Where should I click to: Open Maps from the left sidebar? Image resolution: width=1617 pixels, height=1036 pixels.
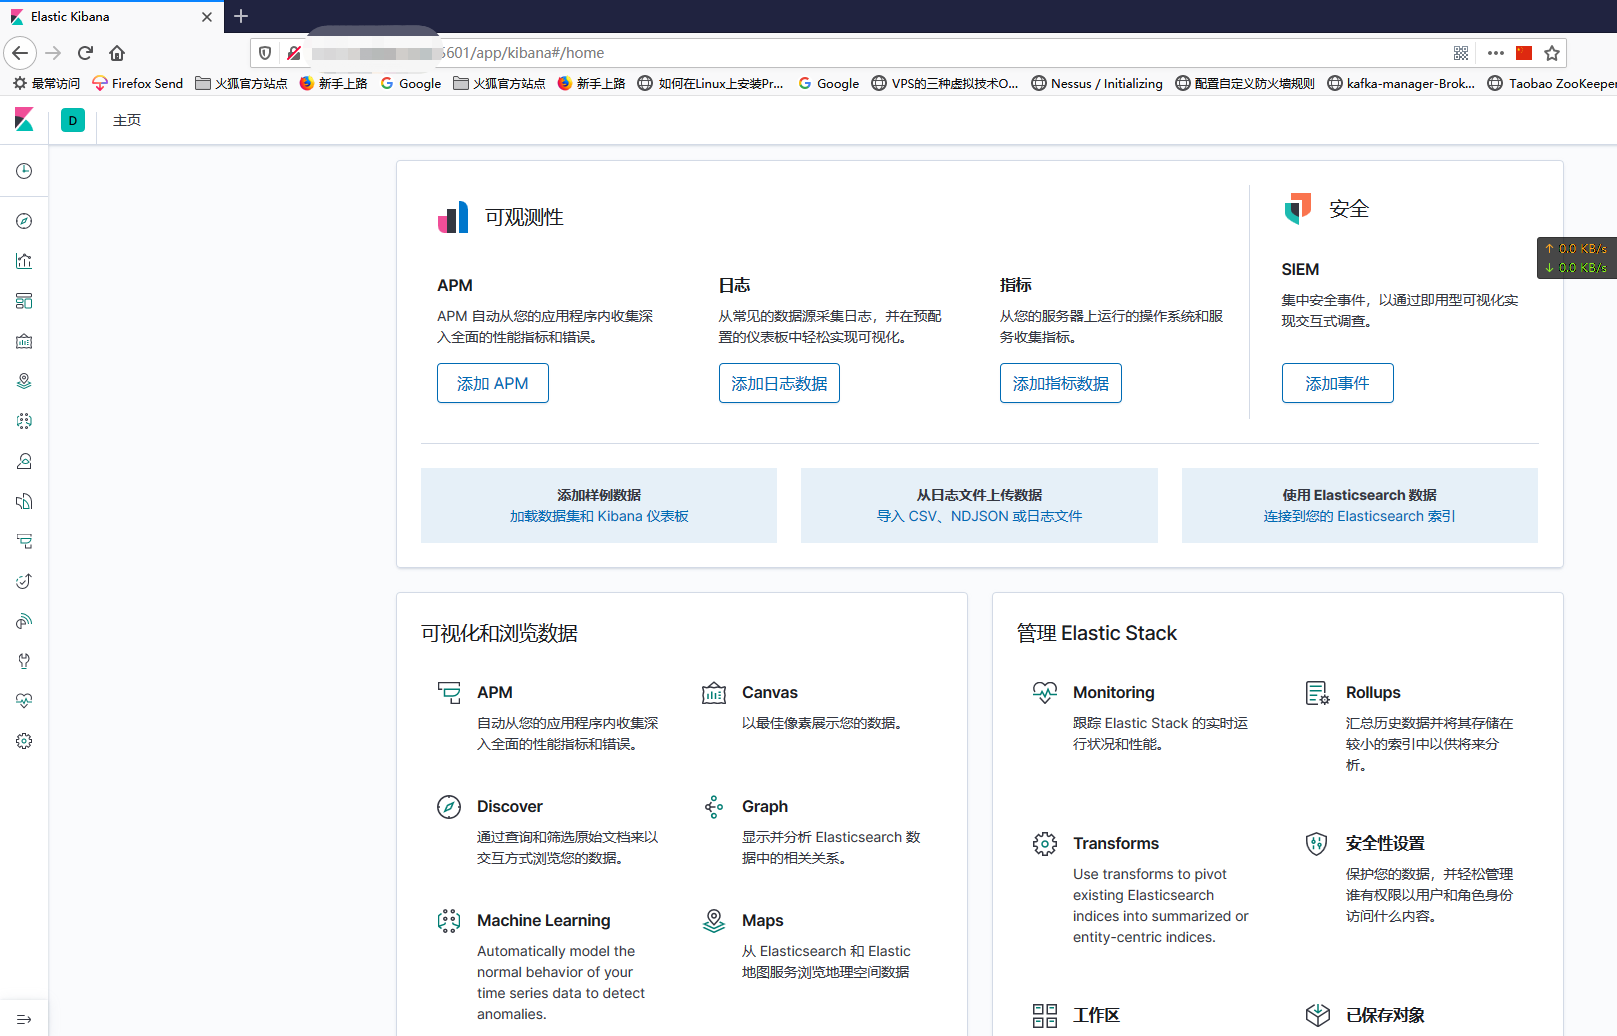point(24,381)
